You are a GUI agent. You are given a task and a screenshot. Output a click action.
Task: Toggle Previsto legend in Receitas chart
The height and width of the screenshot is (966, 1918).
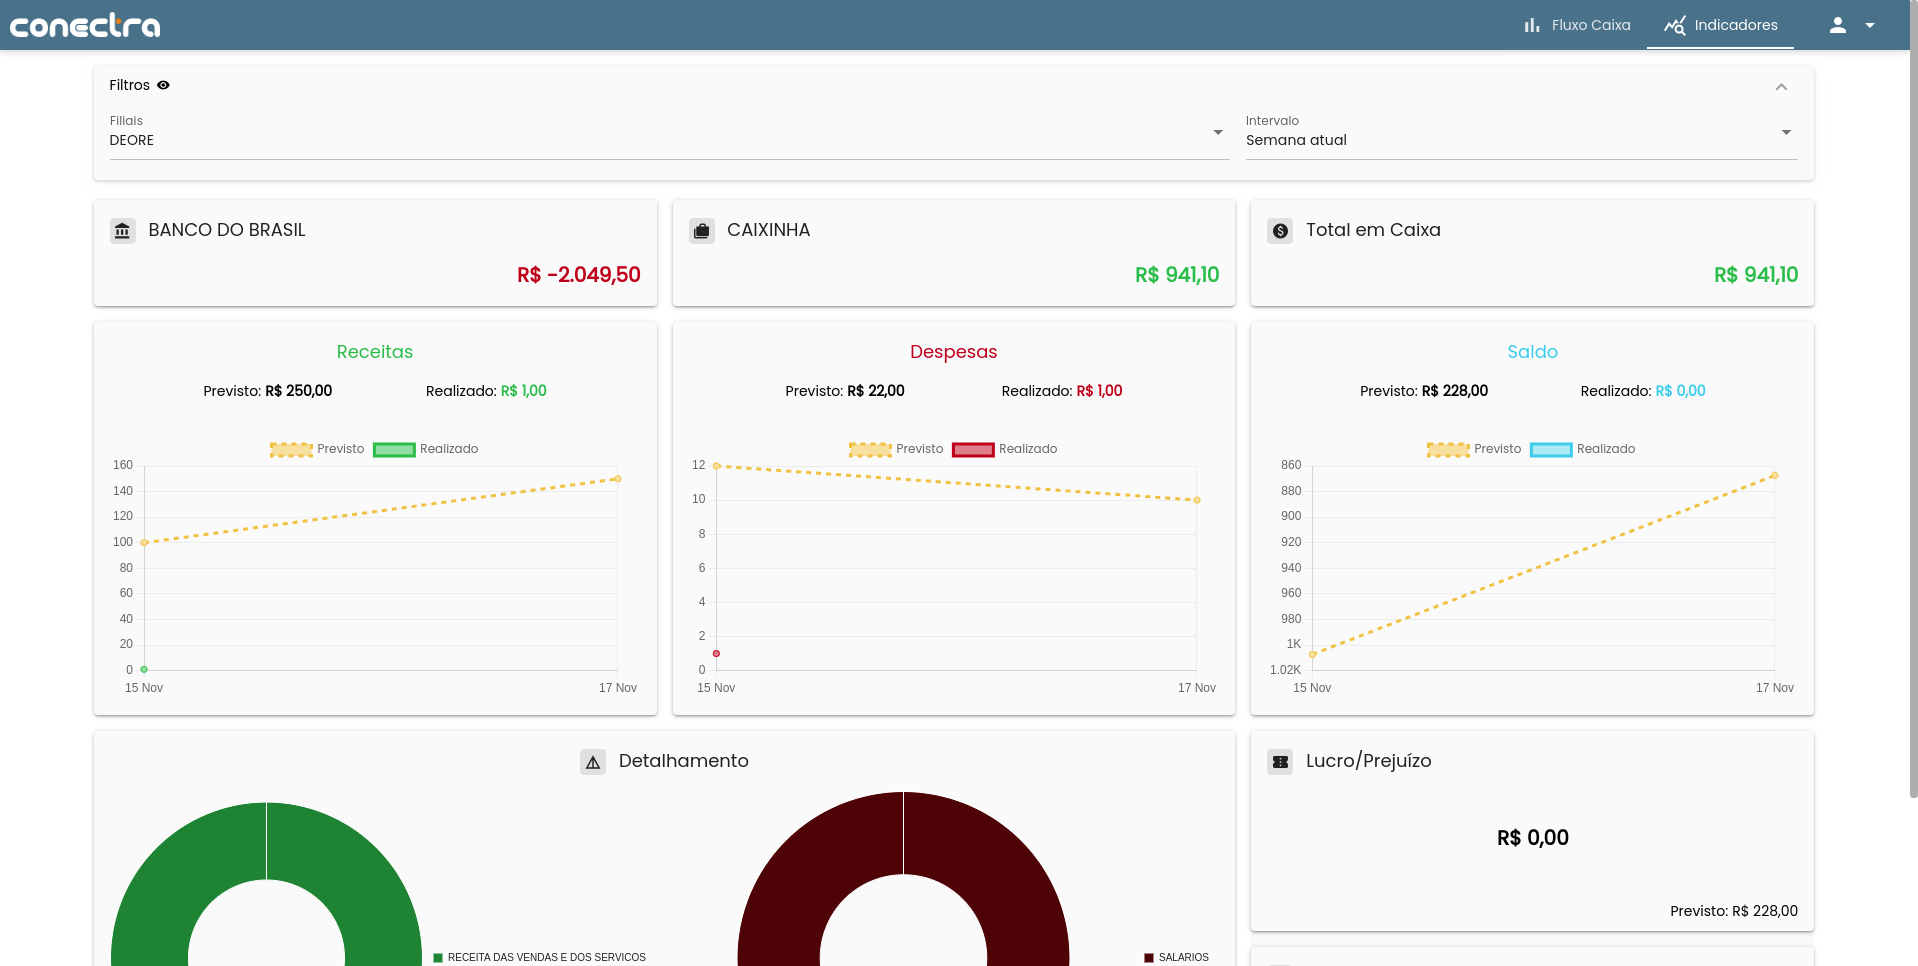(317, 449)
